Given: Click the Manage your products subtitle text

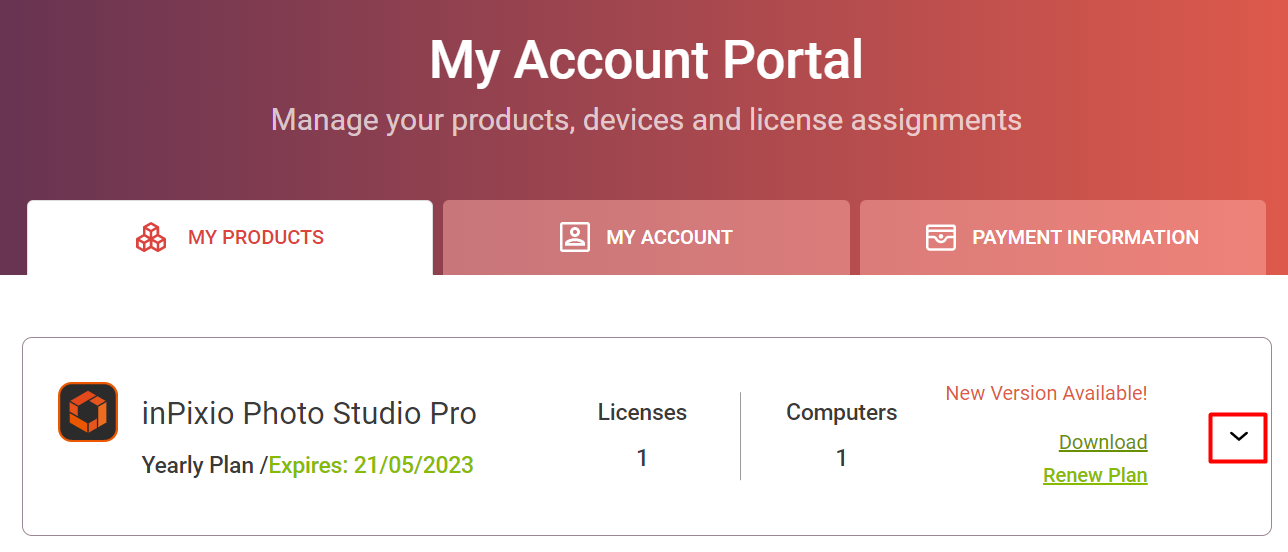Looking at the screenshot, I should coord(646,120).
